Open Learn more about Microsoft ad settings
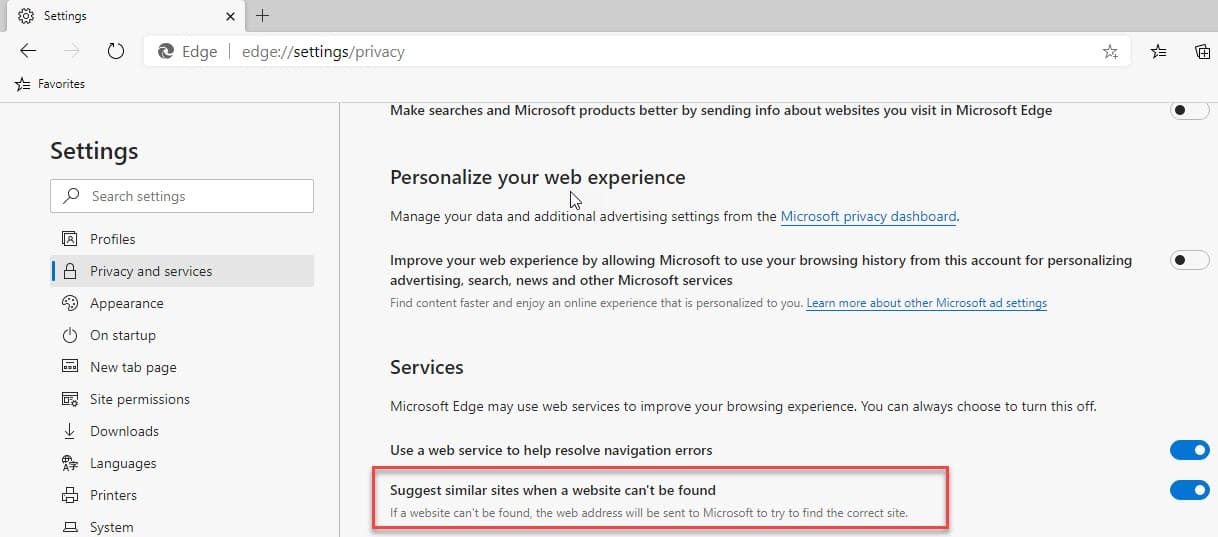The image size is (1218, 537). (926, 303)
